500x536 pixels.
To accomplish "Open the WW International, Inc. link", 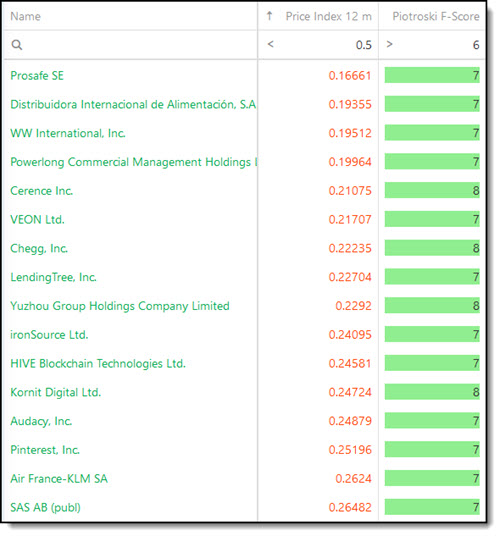I will (x=68, y=133).
